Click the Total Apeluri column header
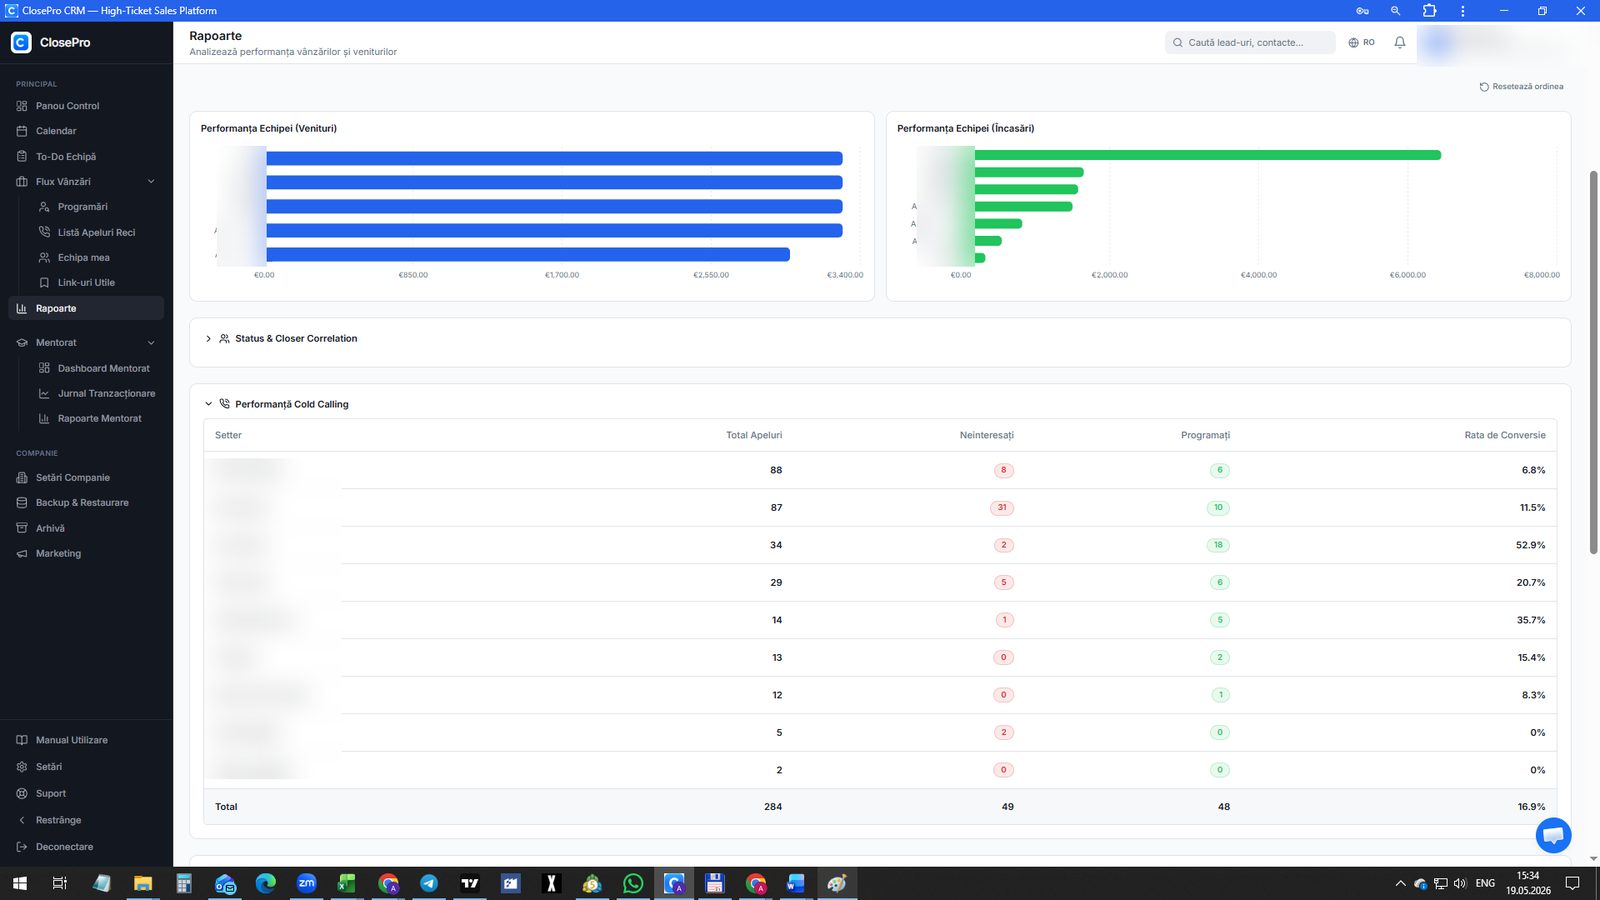This screenshot has height=900, width=1600. coord(754,435)
